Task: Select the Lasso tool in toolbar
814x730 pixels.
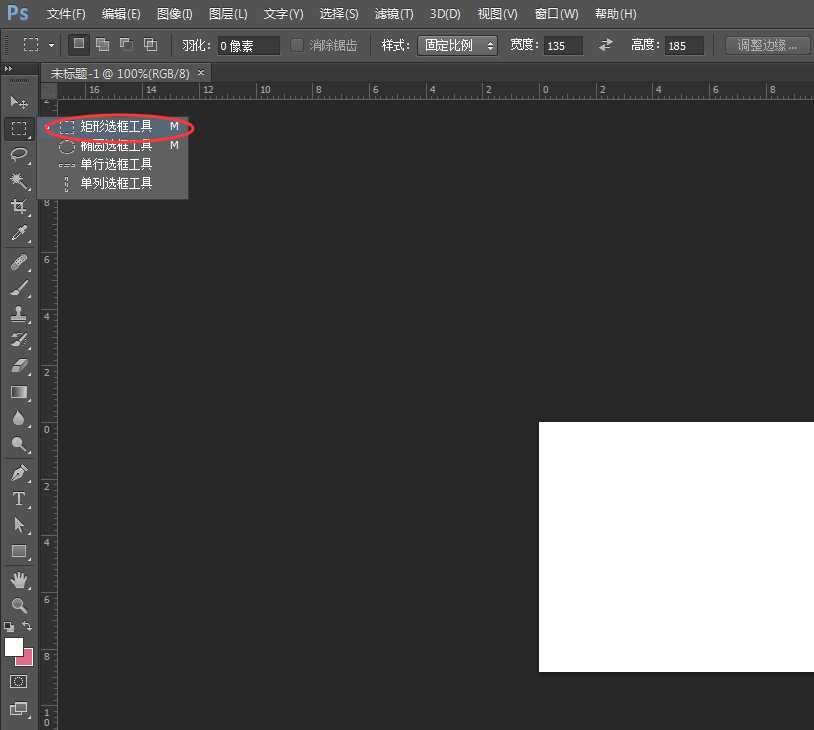Action: coord(18,154)
